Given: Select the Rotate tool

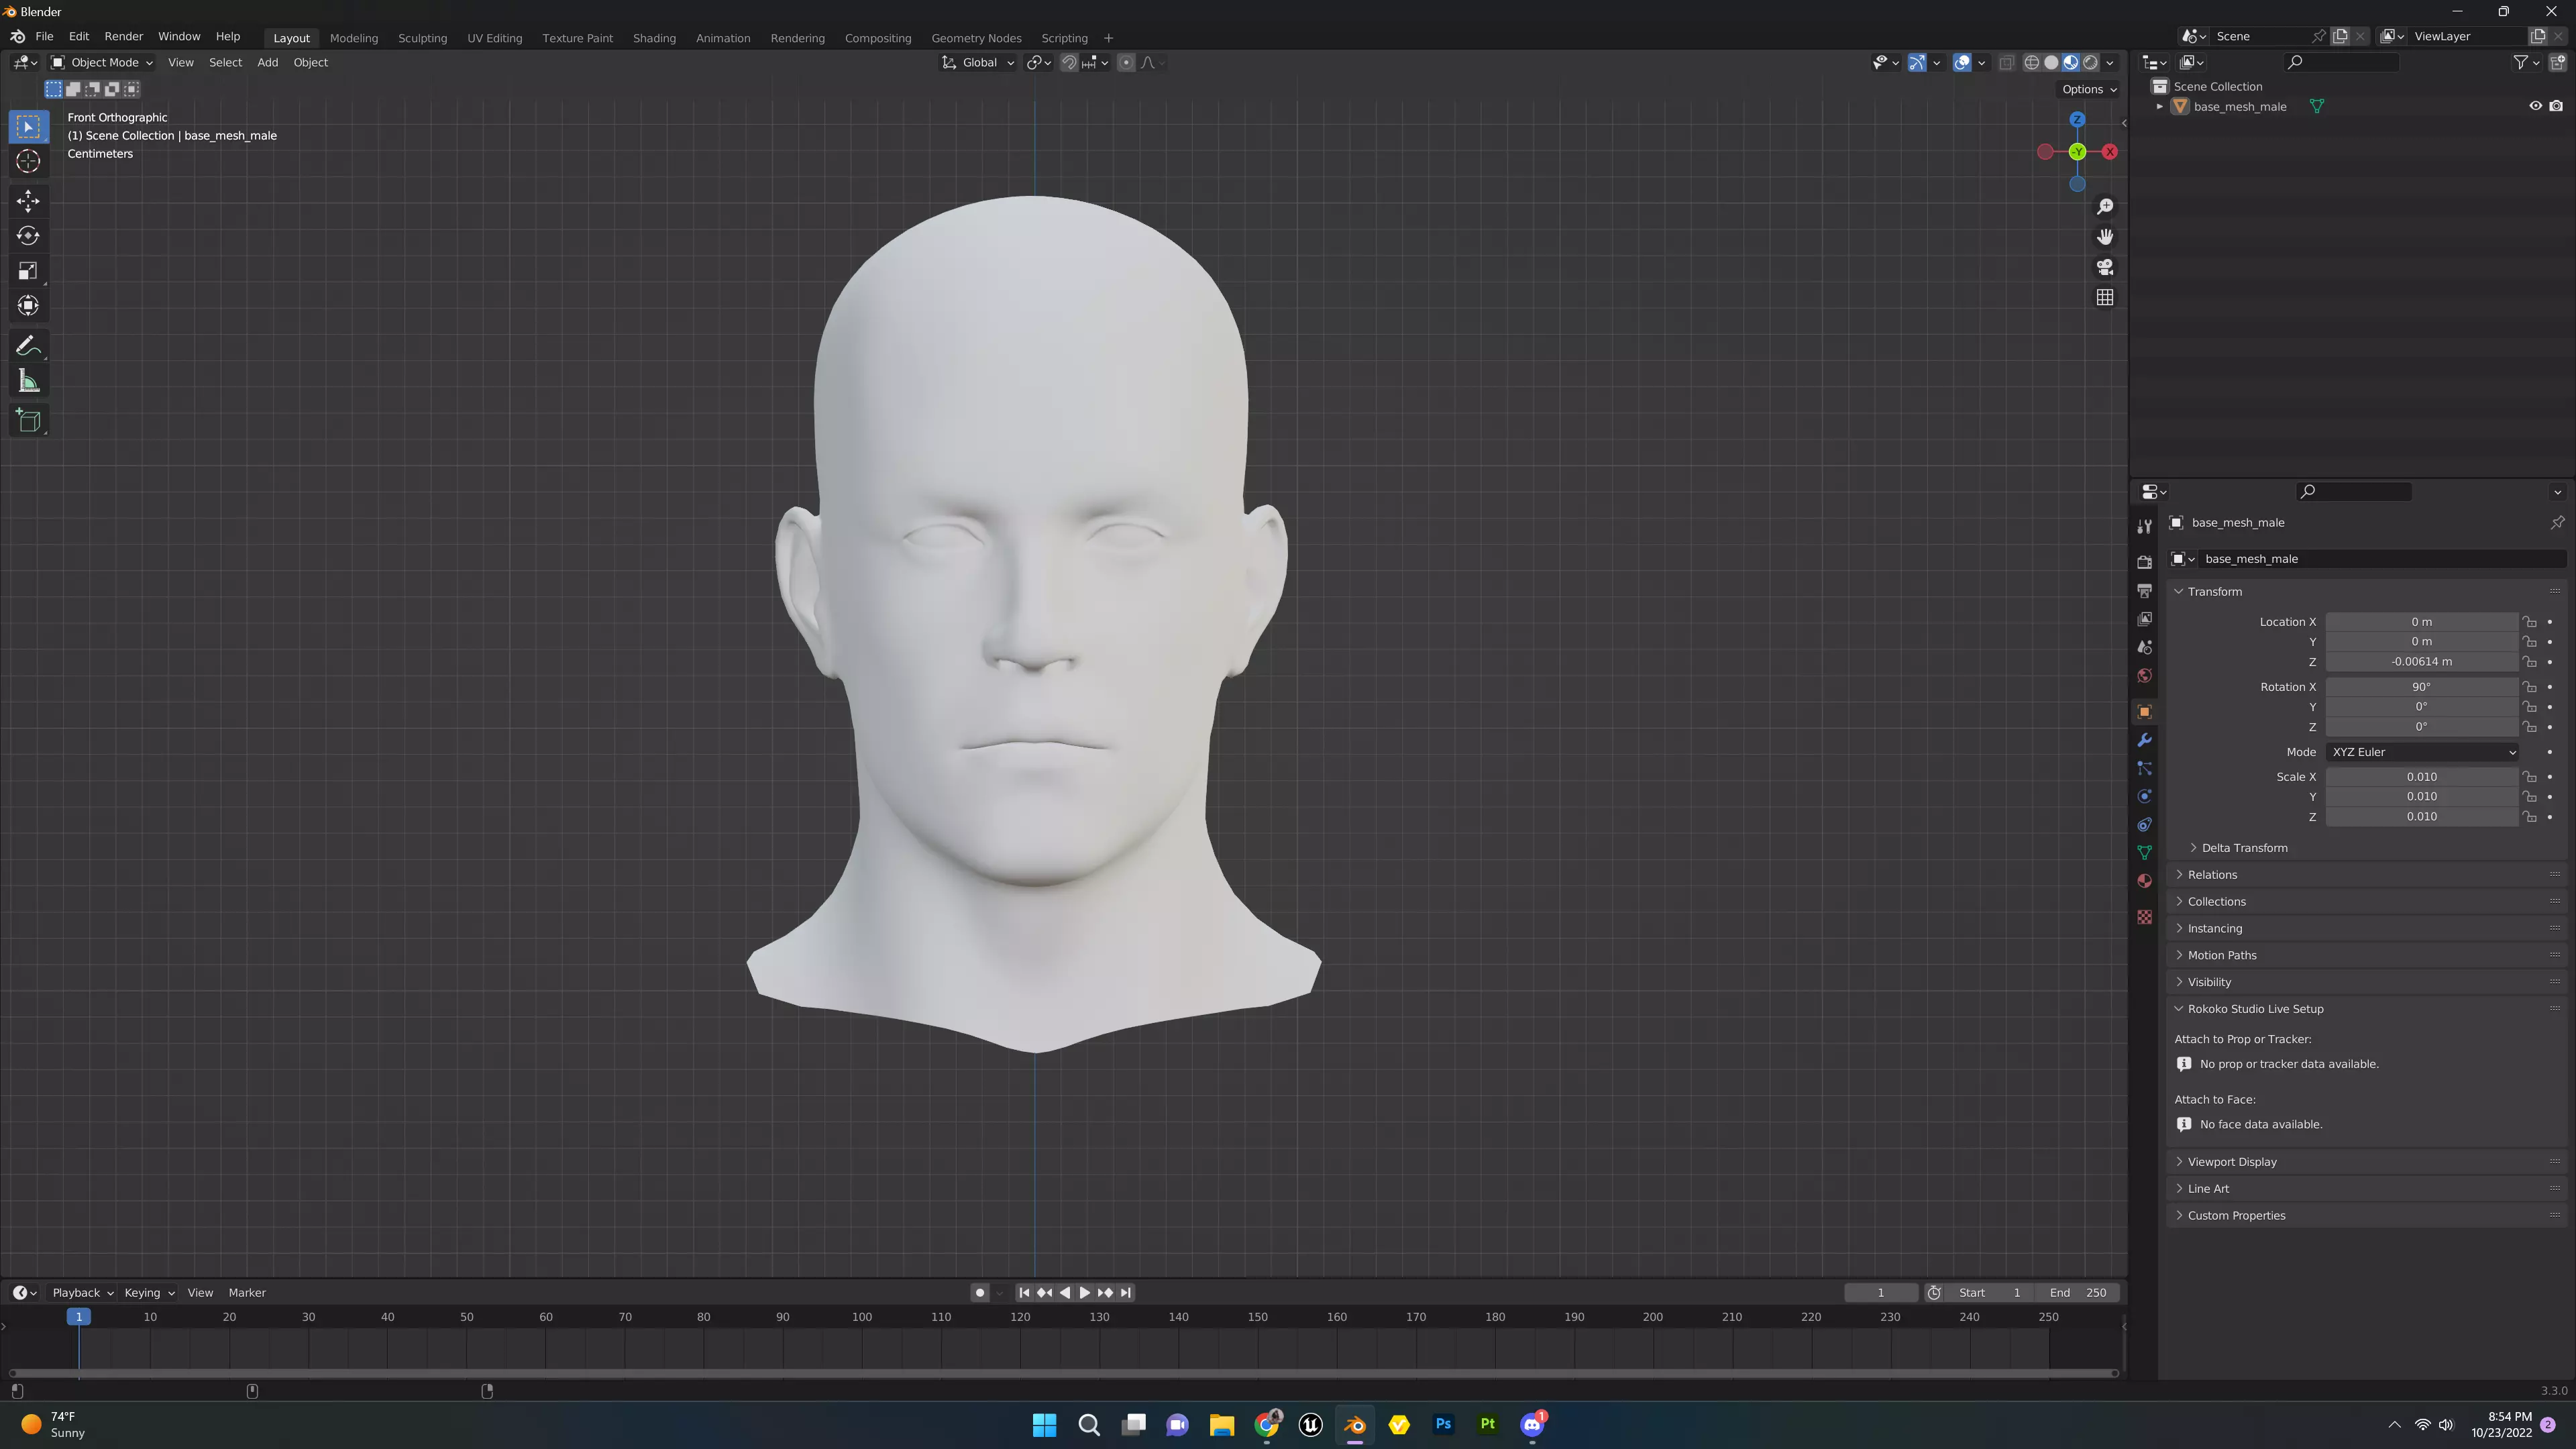Looking at the screenshot, I should 28,236.
